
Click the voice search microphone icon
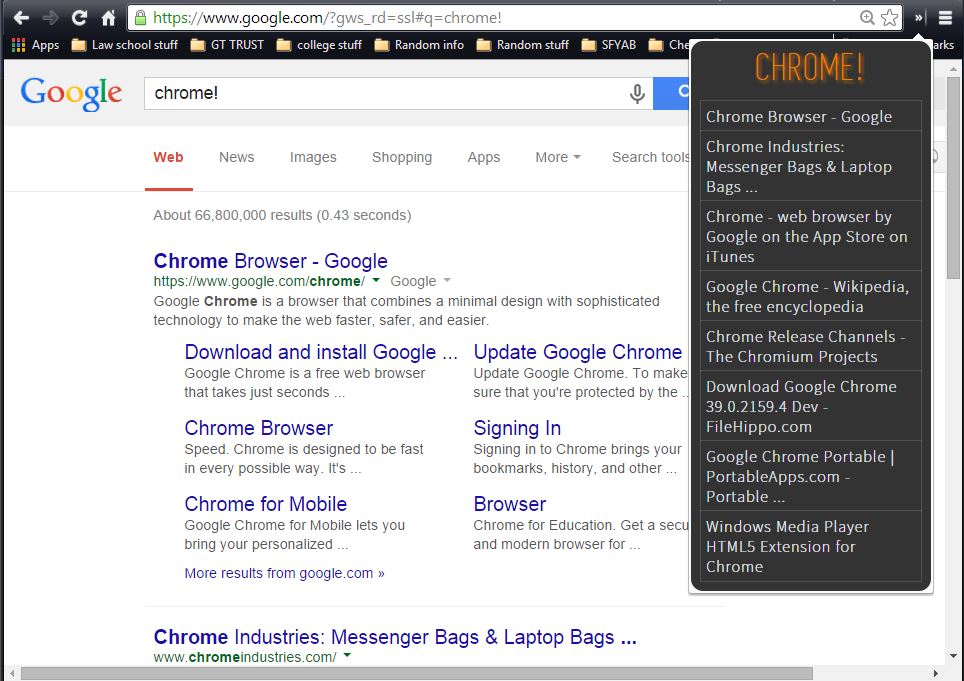[638, 93]
